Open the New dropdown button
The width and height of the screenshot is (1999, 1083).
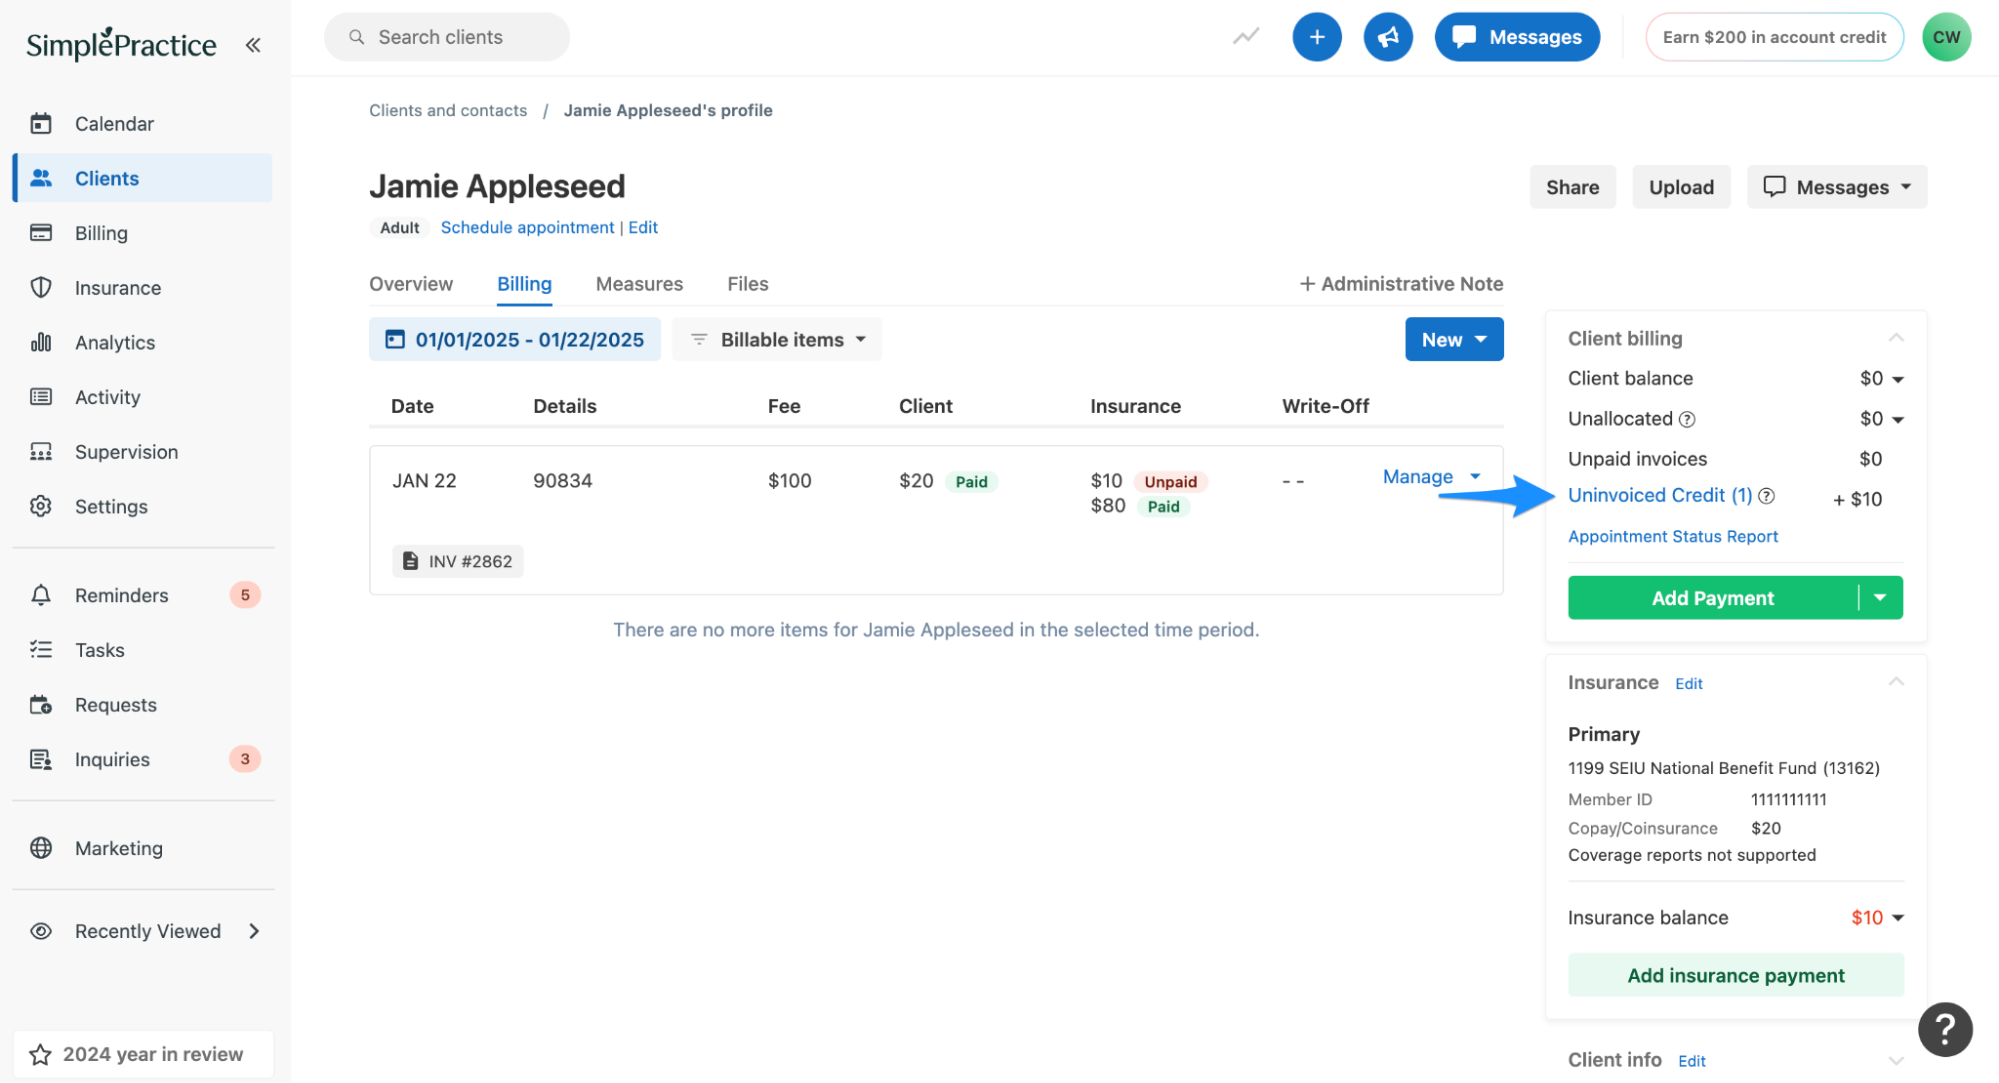(x=1454, y=340)
